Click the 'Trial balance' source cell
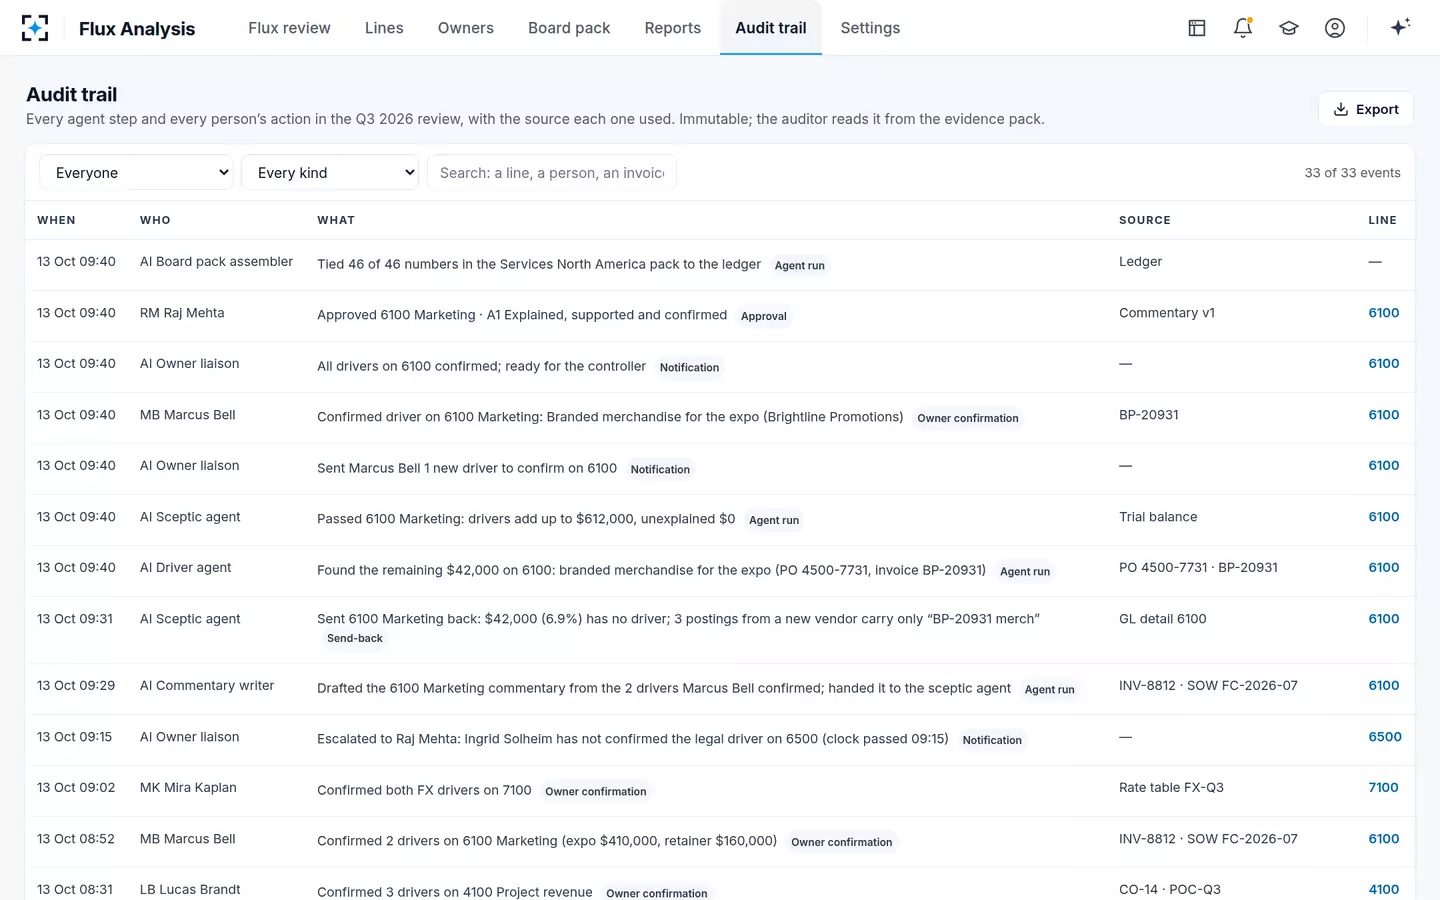 1158,517
